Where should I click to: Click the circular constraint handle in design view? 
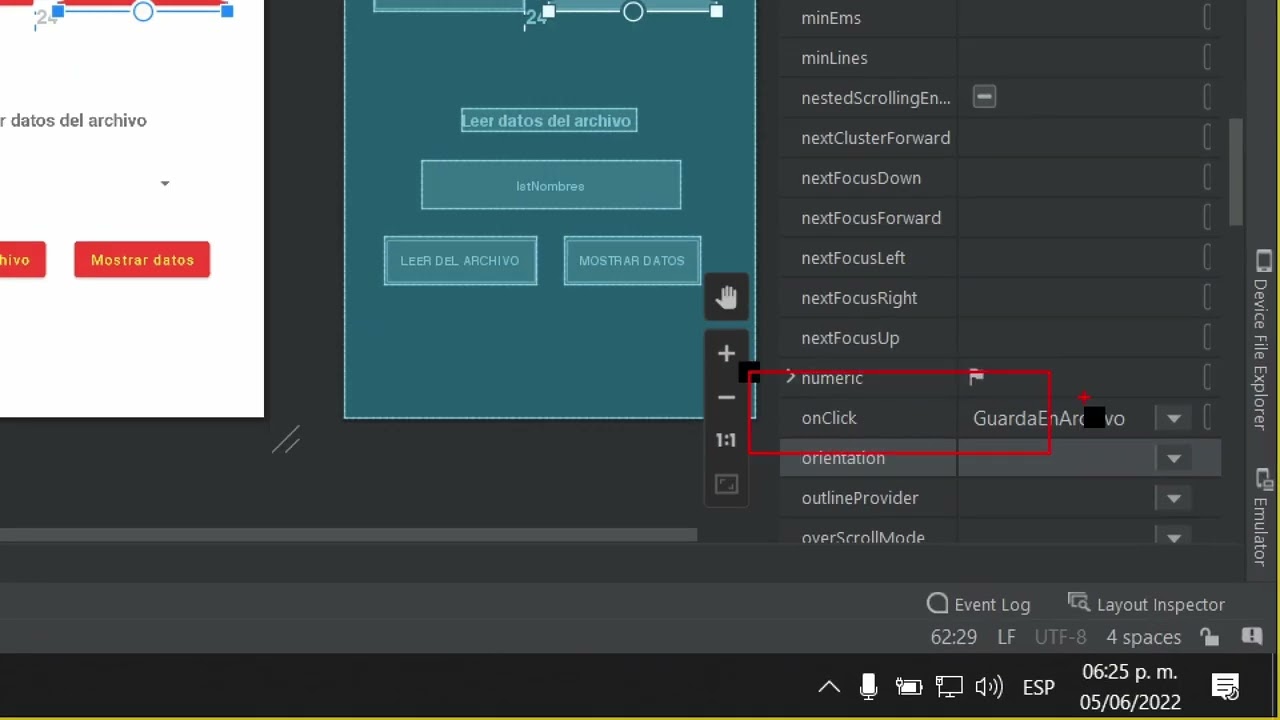click(x=143, y=12)
